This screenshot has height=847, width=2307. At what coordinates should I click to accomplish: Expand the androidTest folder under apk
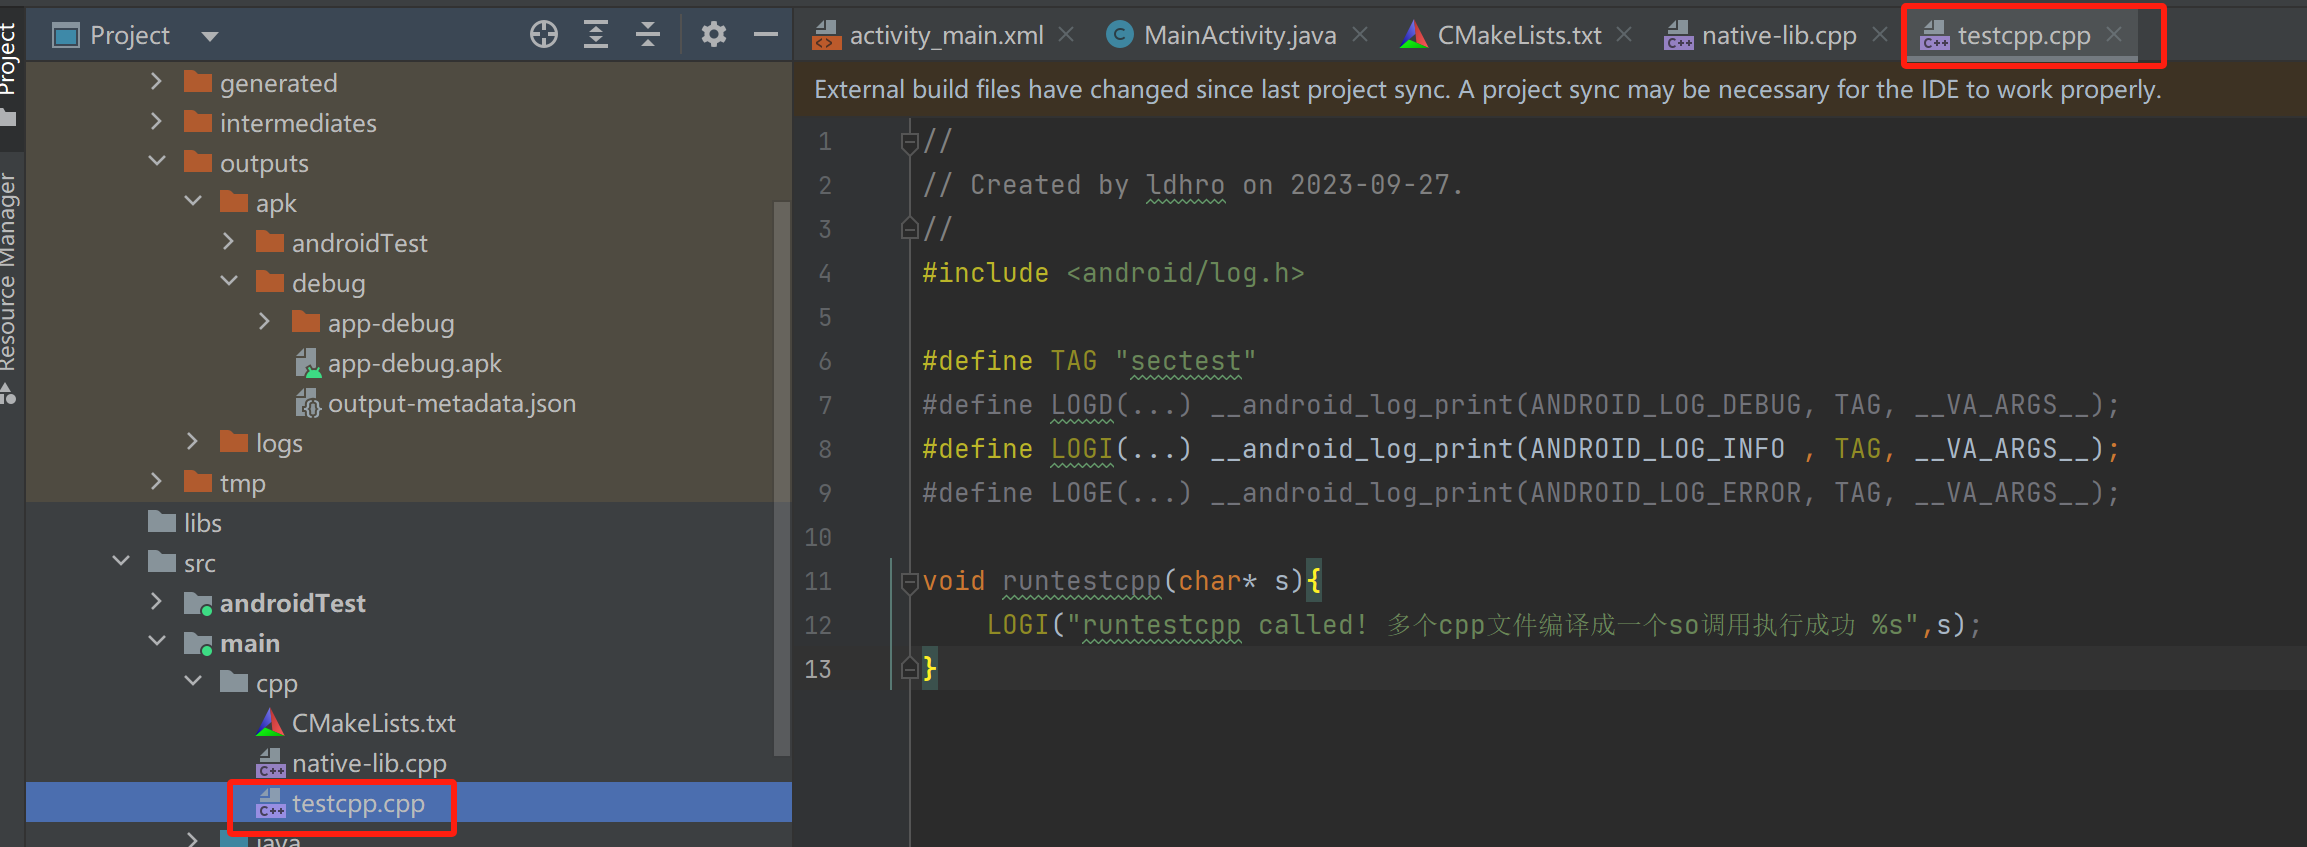pos(228,242)
